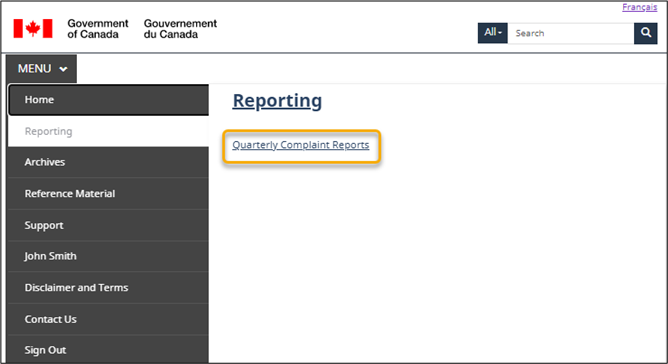This screenshot has height=364, width=668.
Task: Select Home in the side menu
Action: (109, 100)
